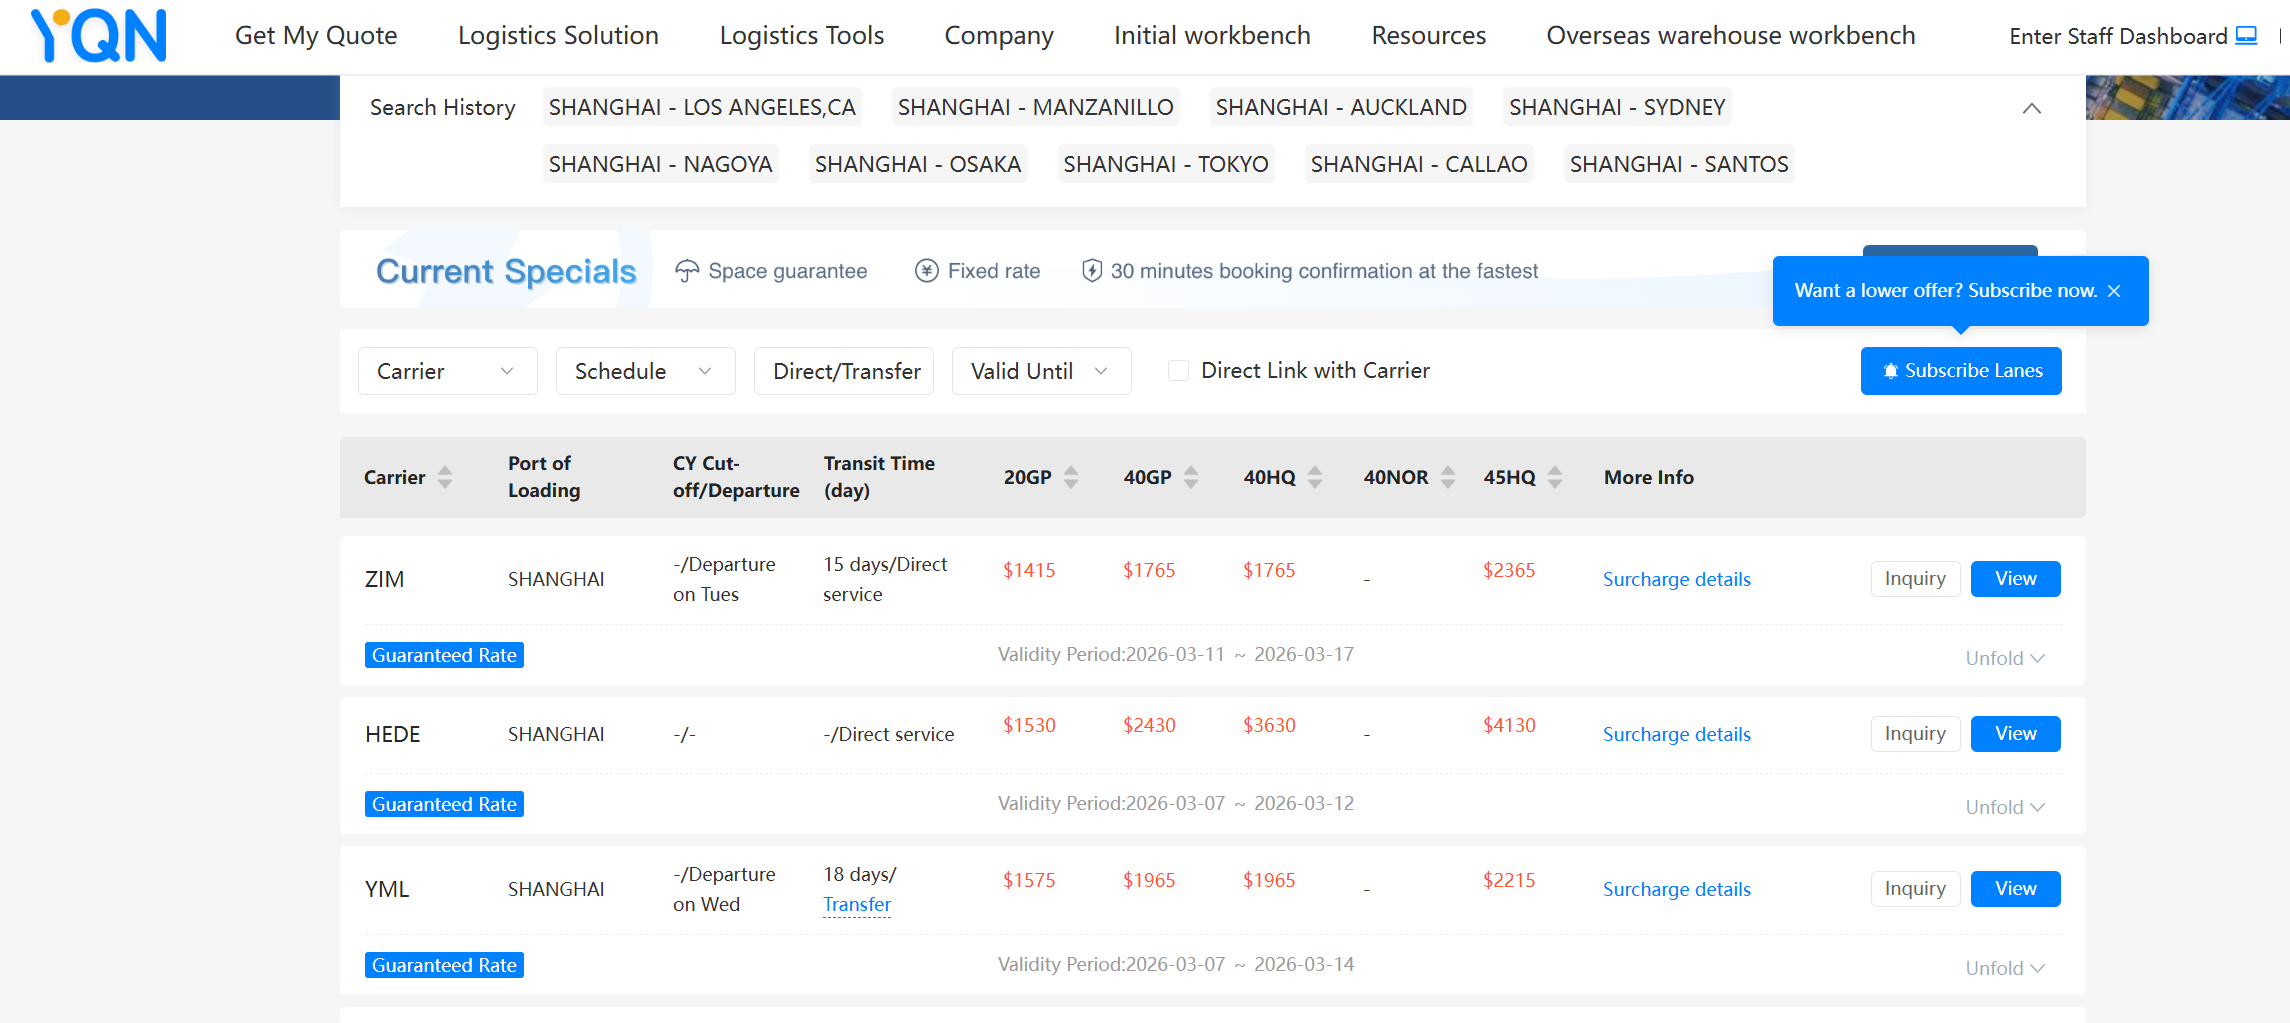The height and width of the screenshot is (1023, 2290).
Task: Unfold the ZIM rate details
Action: point(2005,658)
